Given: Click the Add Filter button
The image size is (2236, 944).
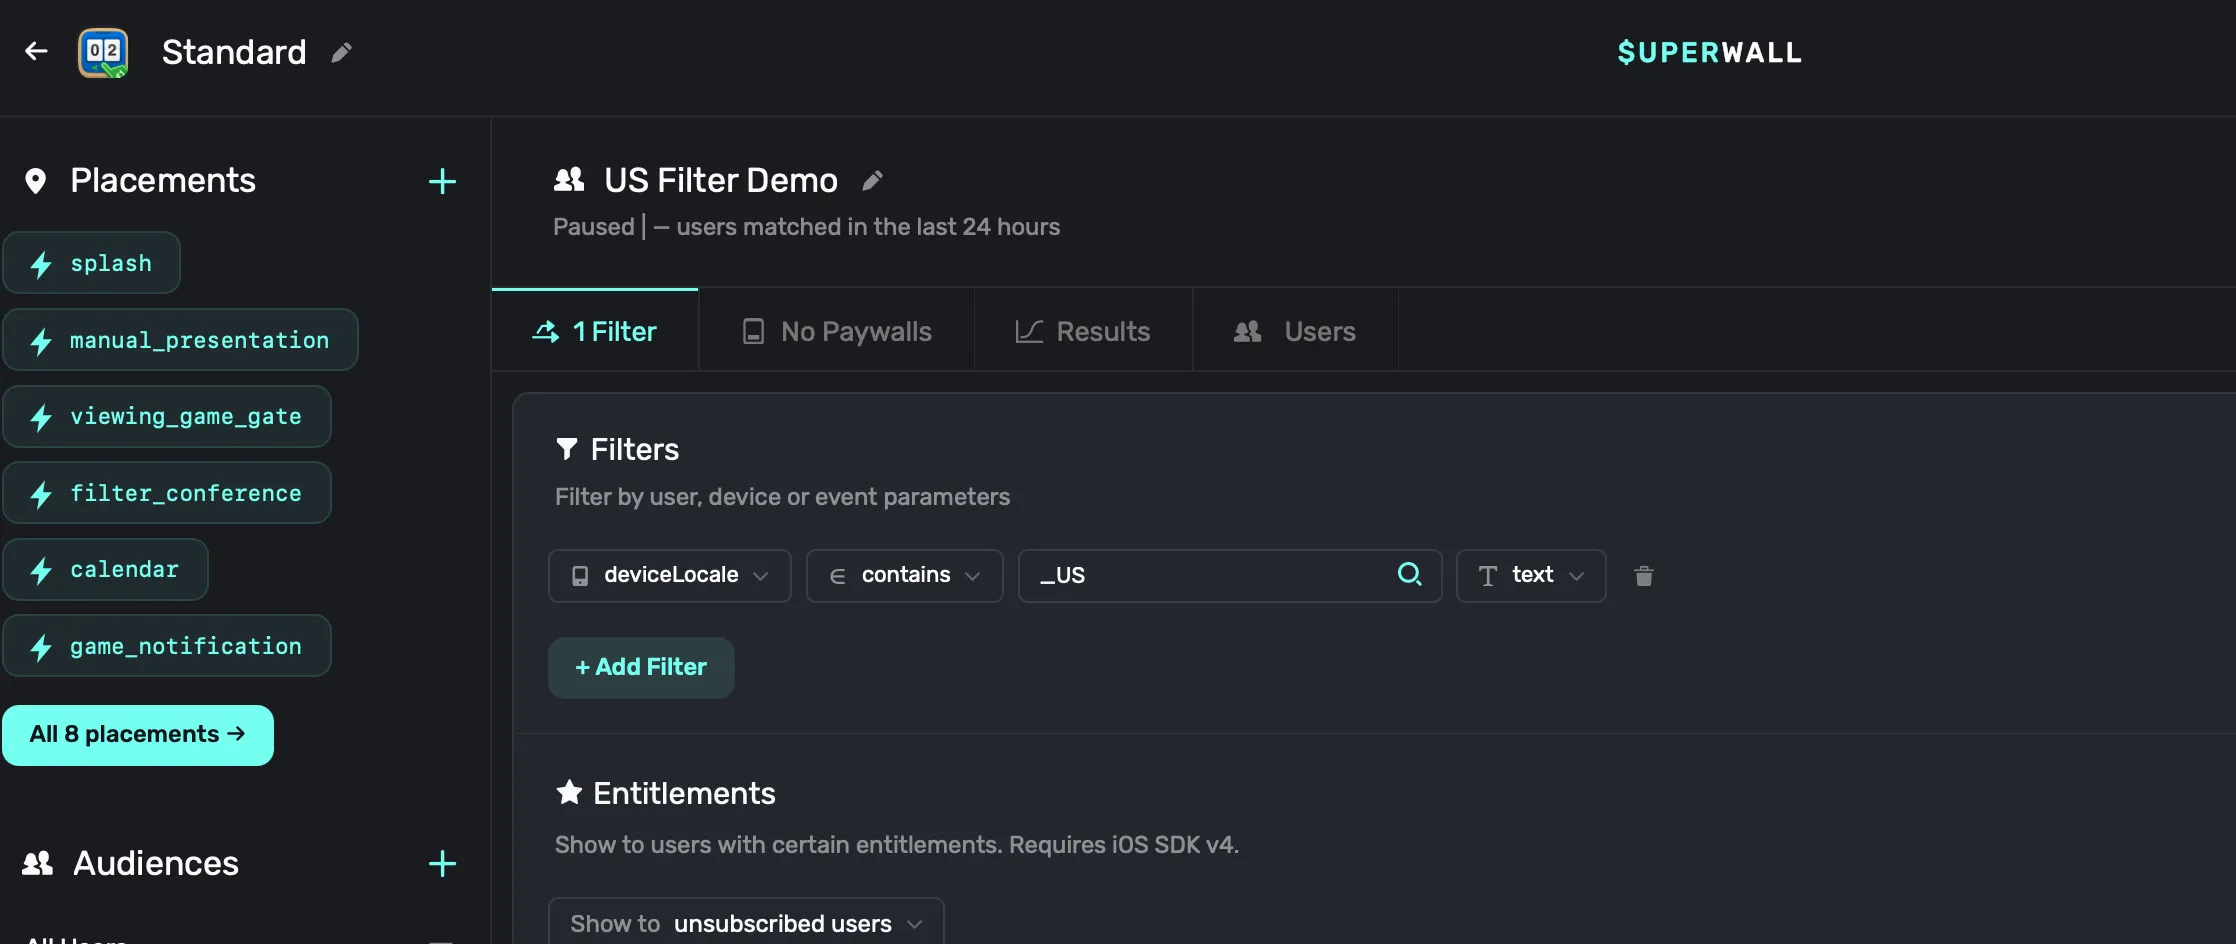Looking at the screenshot, I should (641, 667).
